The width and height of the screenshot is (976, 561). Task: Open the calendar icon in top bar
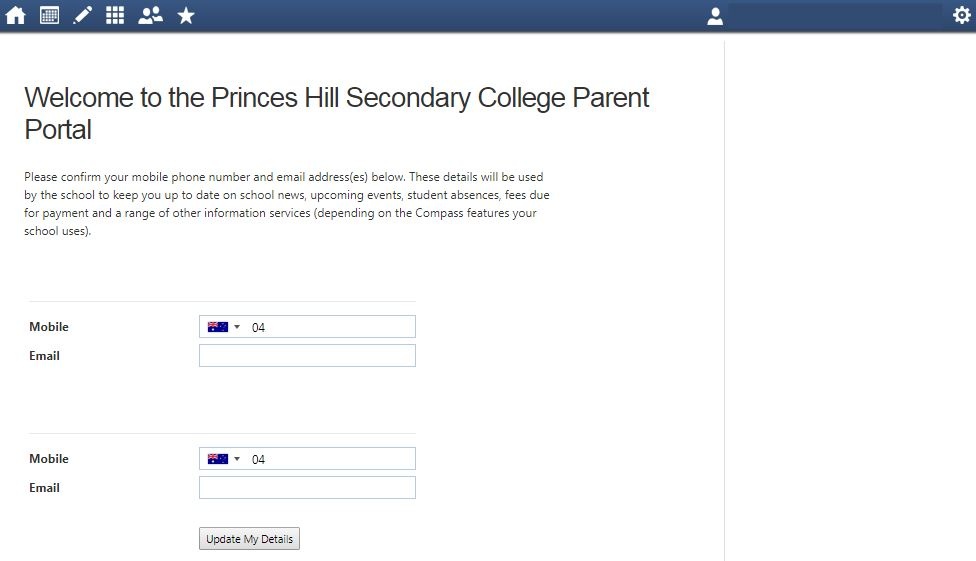click(x=49, y=16)
